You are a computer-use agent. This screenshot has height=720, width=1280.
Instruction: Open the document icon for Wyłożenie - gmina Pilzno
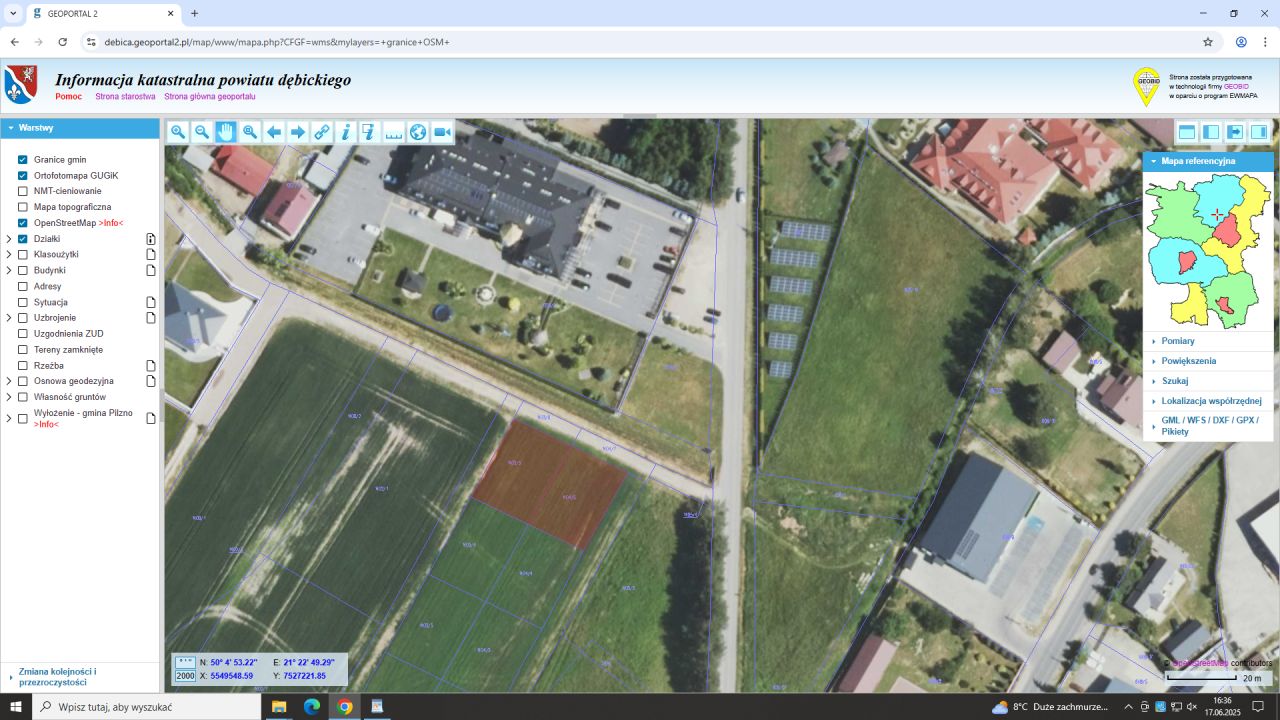(x=151, y=418)
